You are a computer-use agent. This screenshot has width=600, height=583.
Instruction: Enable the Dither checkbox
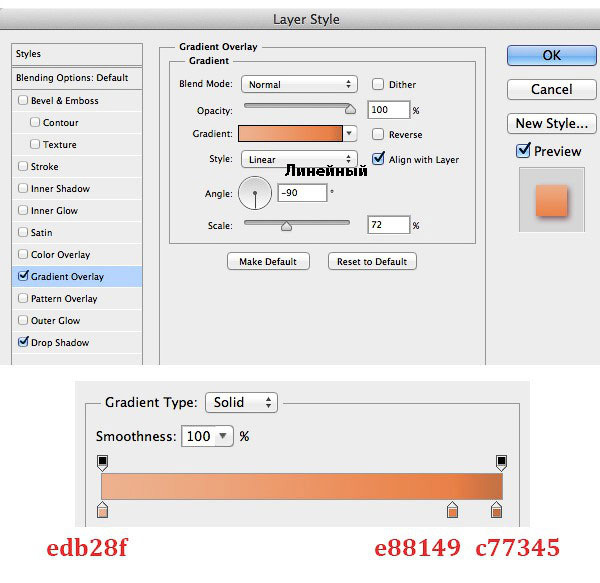378,84
